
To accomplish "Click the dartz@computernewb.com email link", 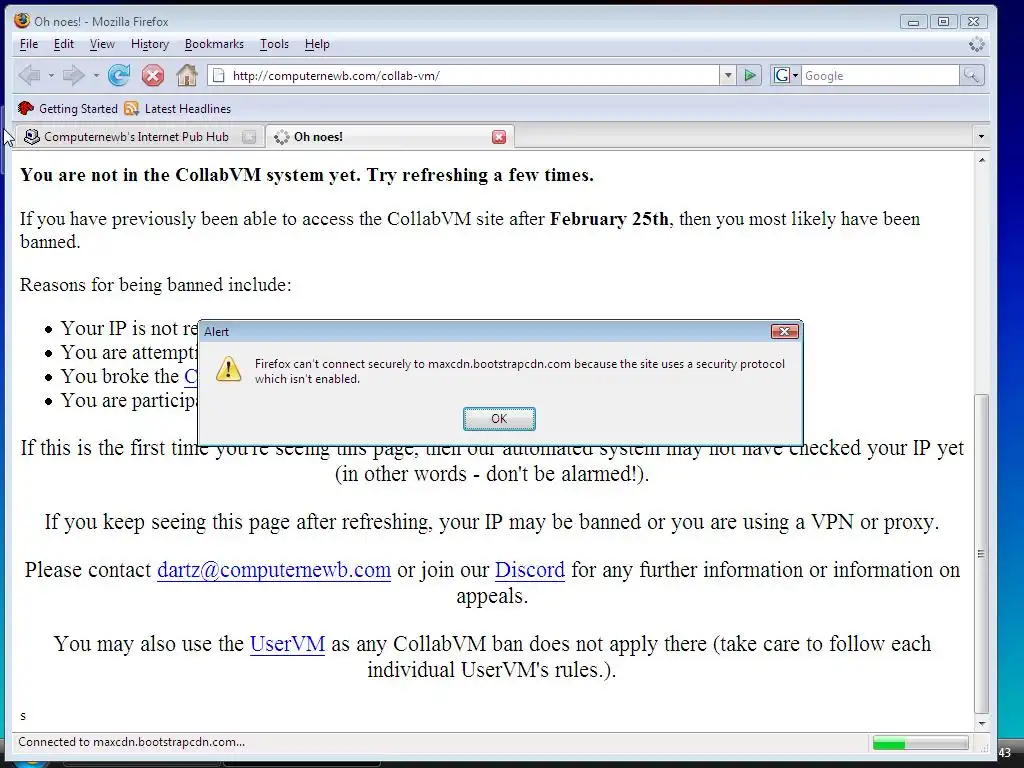I will point(274,570).
